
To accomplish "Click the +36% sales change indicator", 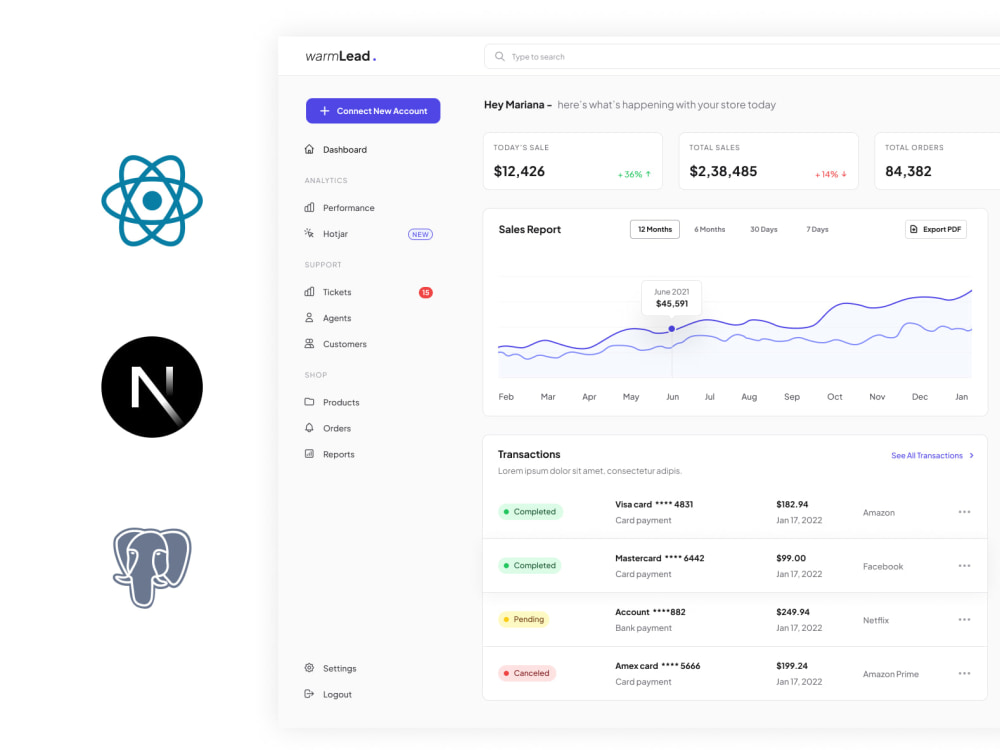I will 634,174.
